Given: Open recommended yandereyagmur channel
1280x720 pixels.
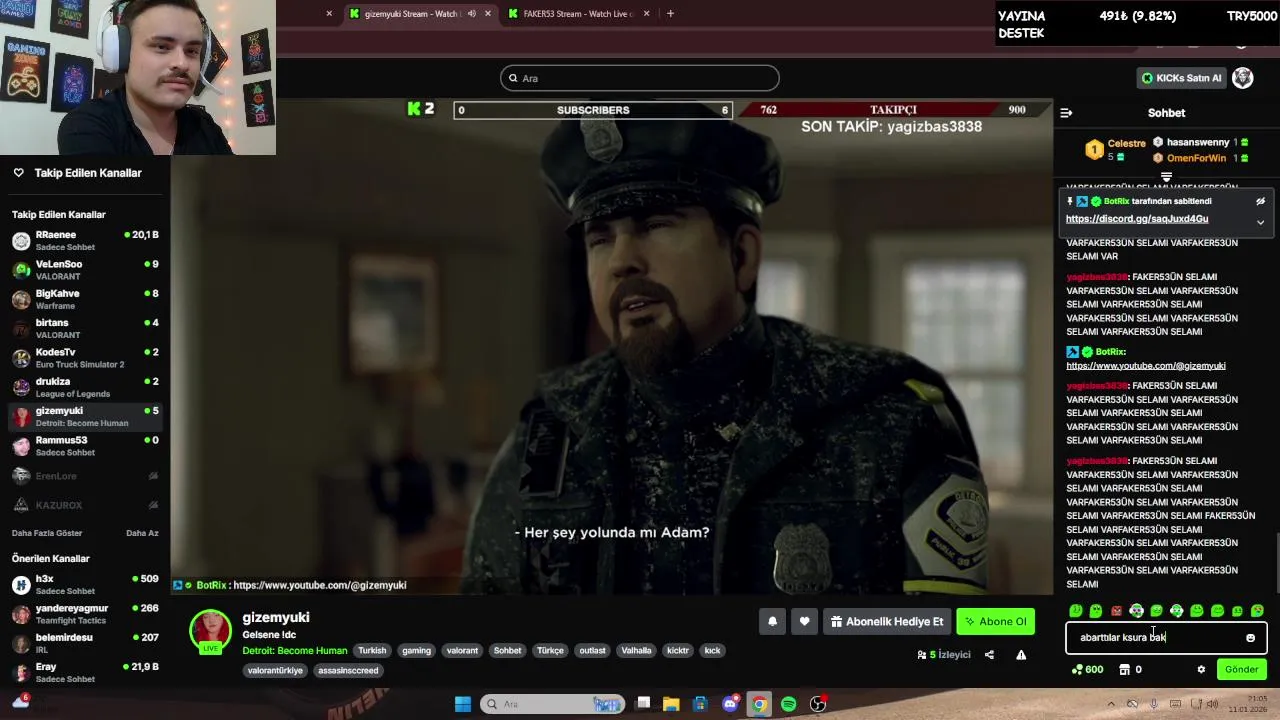Looking at the screenshot, I should (85, 614).
